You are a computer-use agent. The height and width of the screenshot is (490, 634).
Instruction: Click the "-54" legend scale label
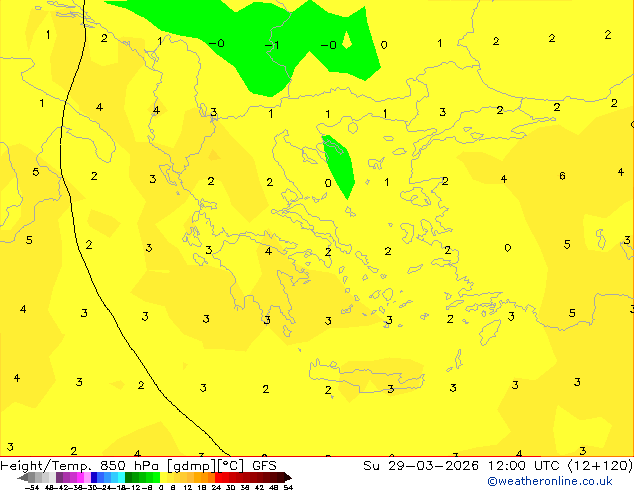(x=32, y=487)
